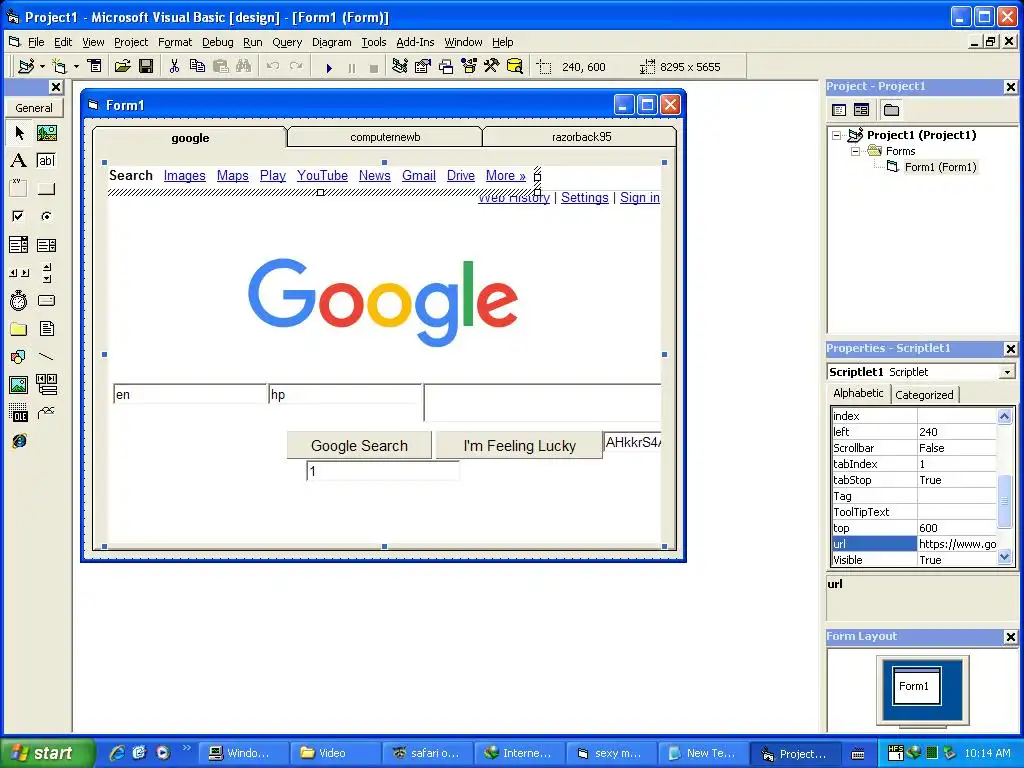
Task: Click the YouTube link
Action: [x=322, y=176]
